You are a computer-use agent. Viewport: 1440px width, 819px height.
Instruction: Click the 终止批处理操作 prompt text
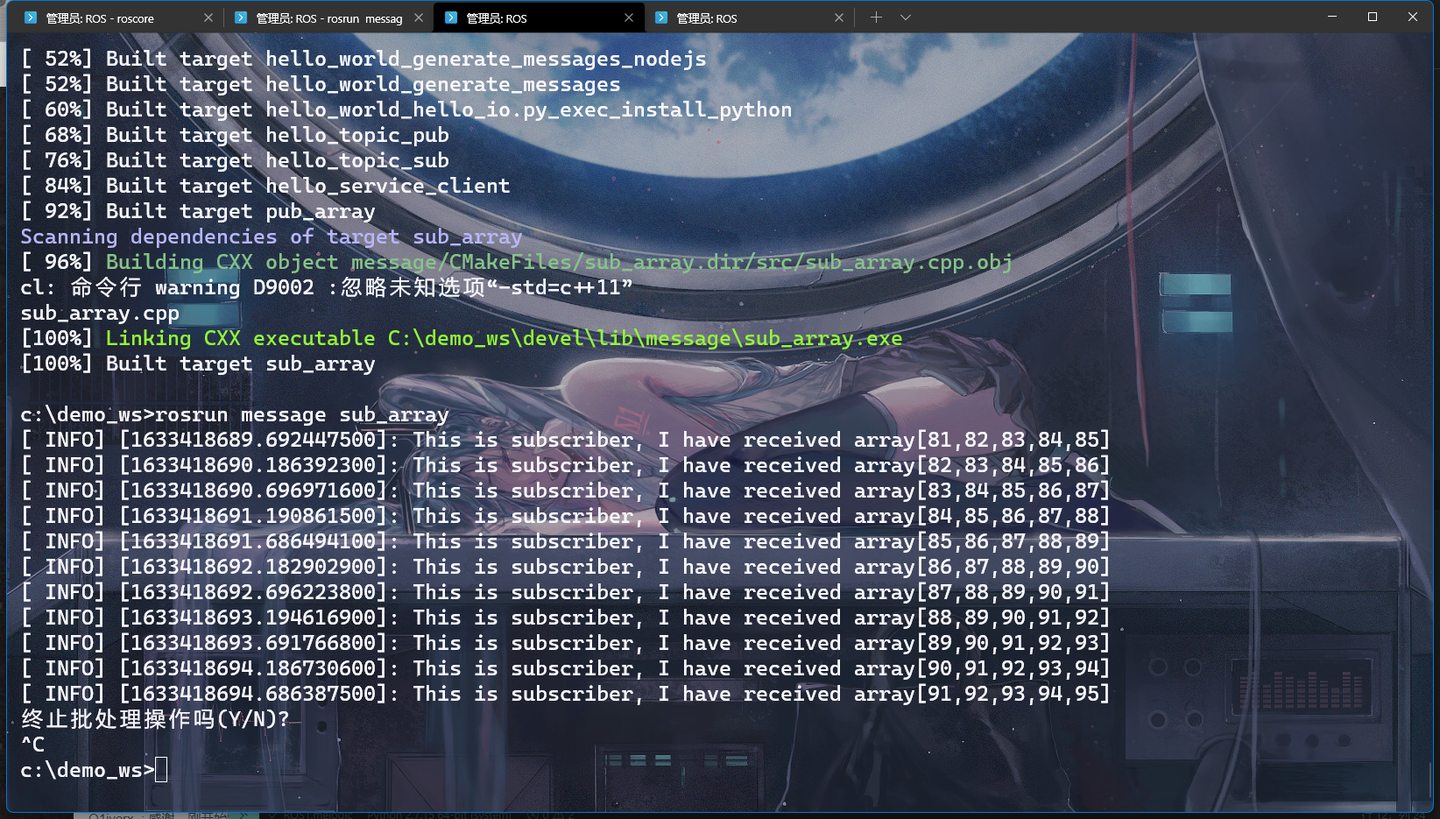click(x=150, y=719)
